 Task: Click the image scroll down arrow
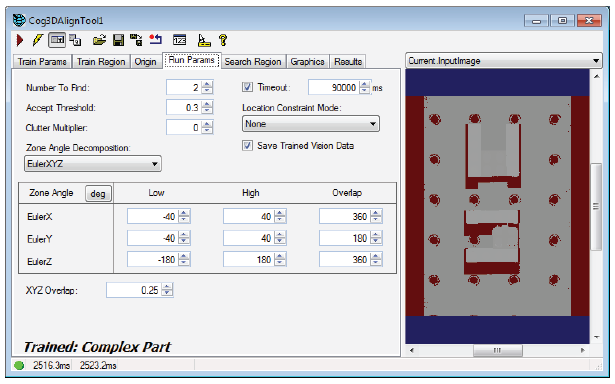(596, 337)
